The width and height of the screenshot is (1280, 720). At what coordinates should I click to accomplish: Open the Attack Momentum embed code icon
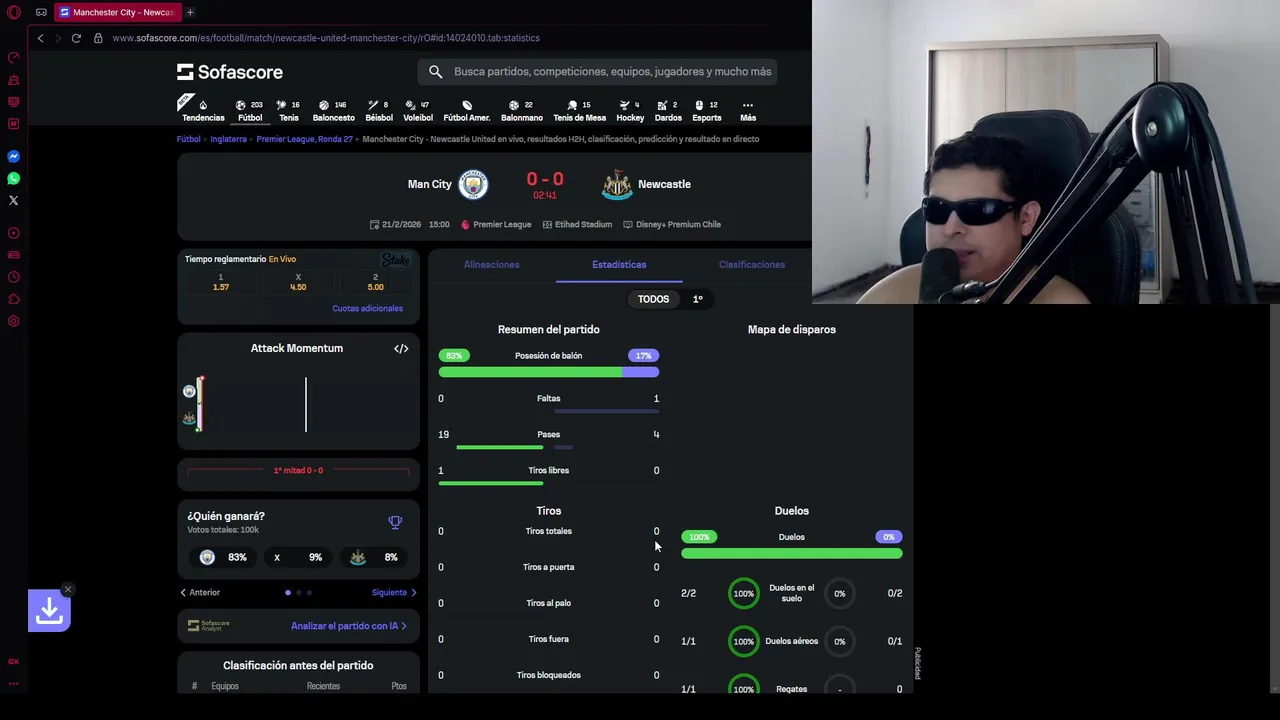tap(401, 348)
